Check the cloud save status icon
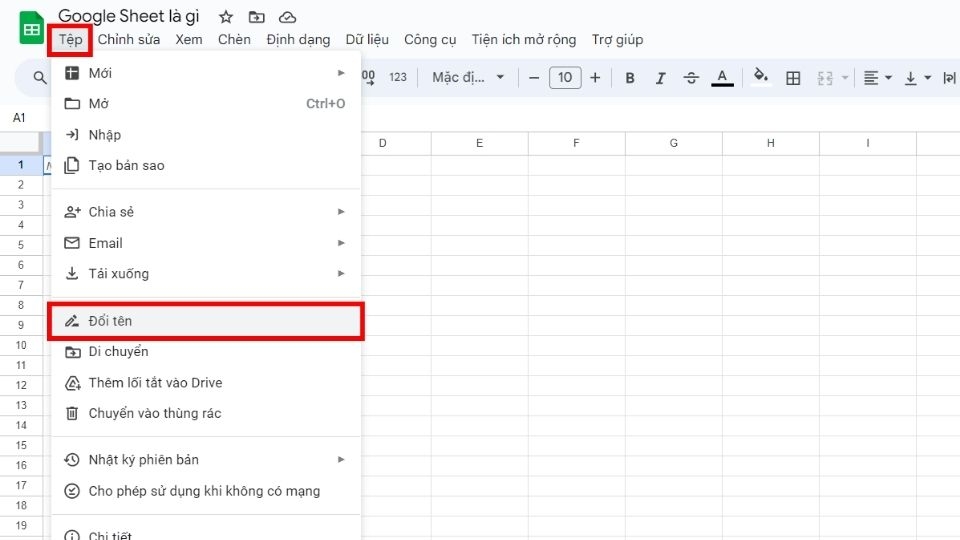960x540 pixels. tap(287, 17)
